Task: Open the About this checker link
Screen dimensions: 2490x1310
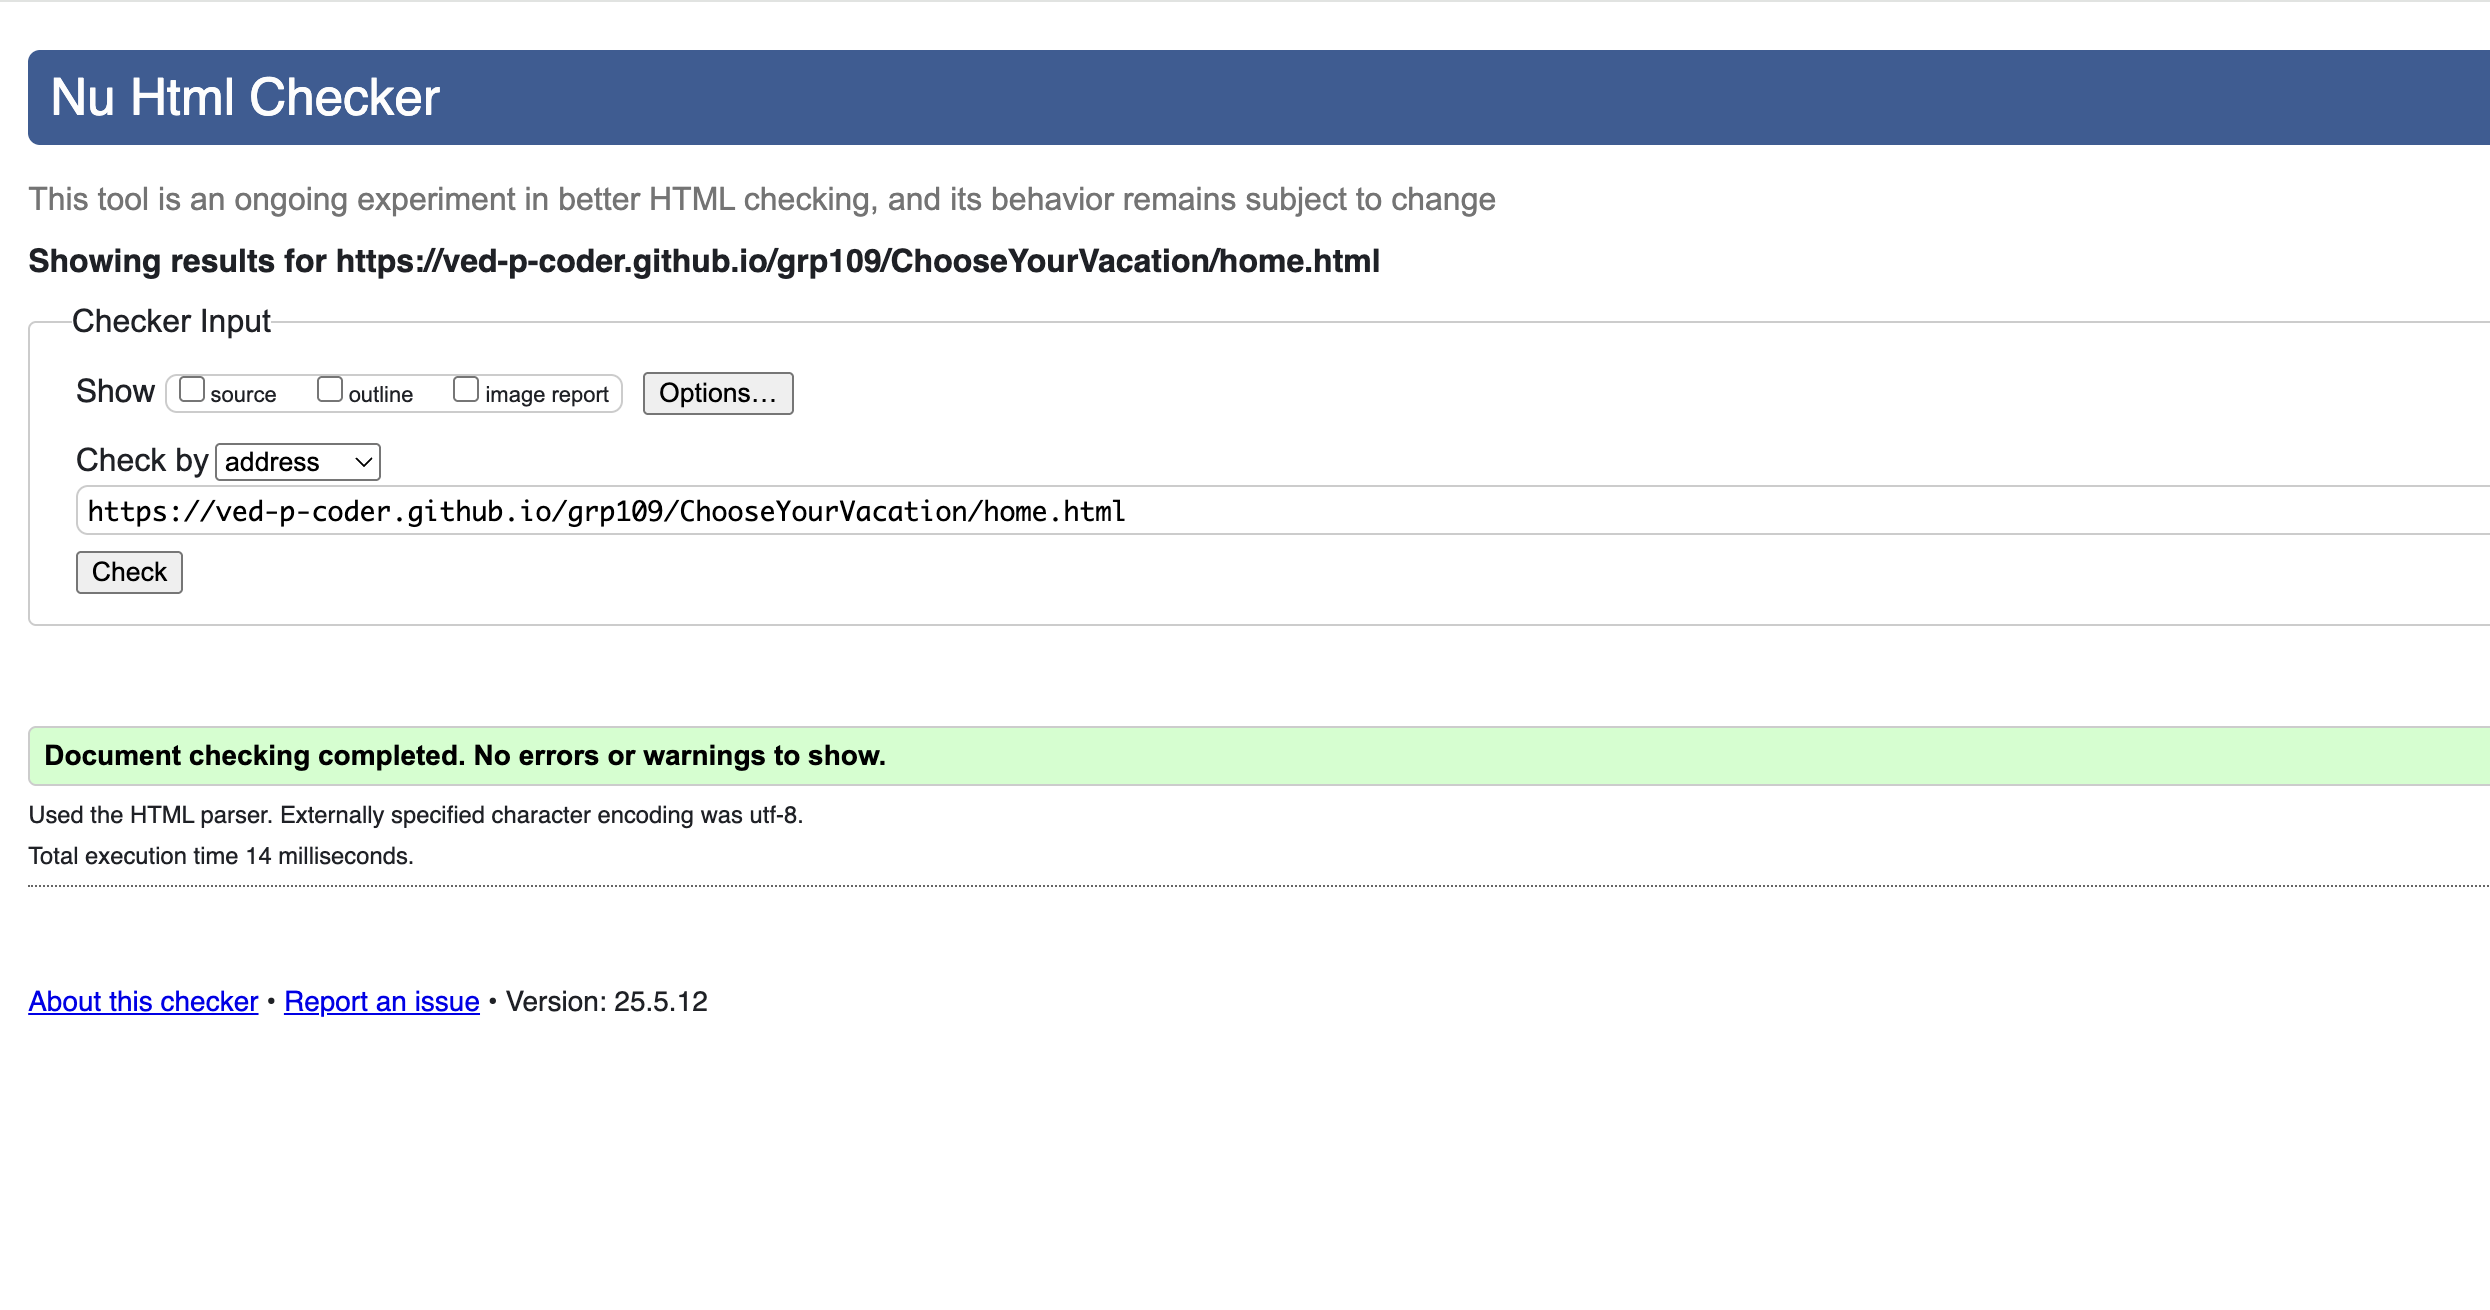Action: (x=143, y=1001)
